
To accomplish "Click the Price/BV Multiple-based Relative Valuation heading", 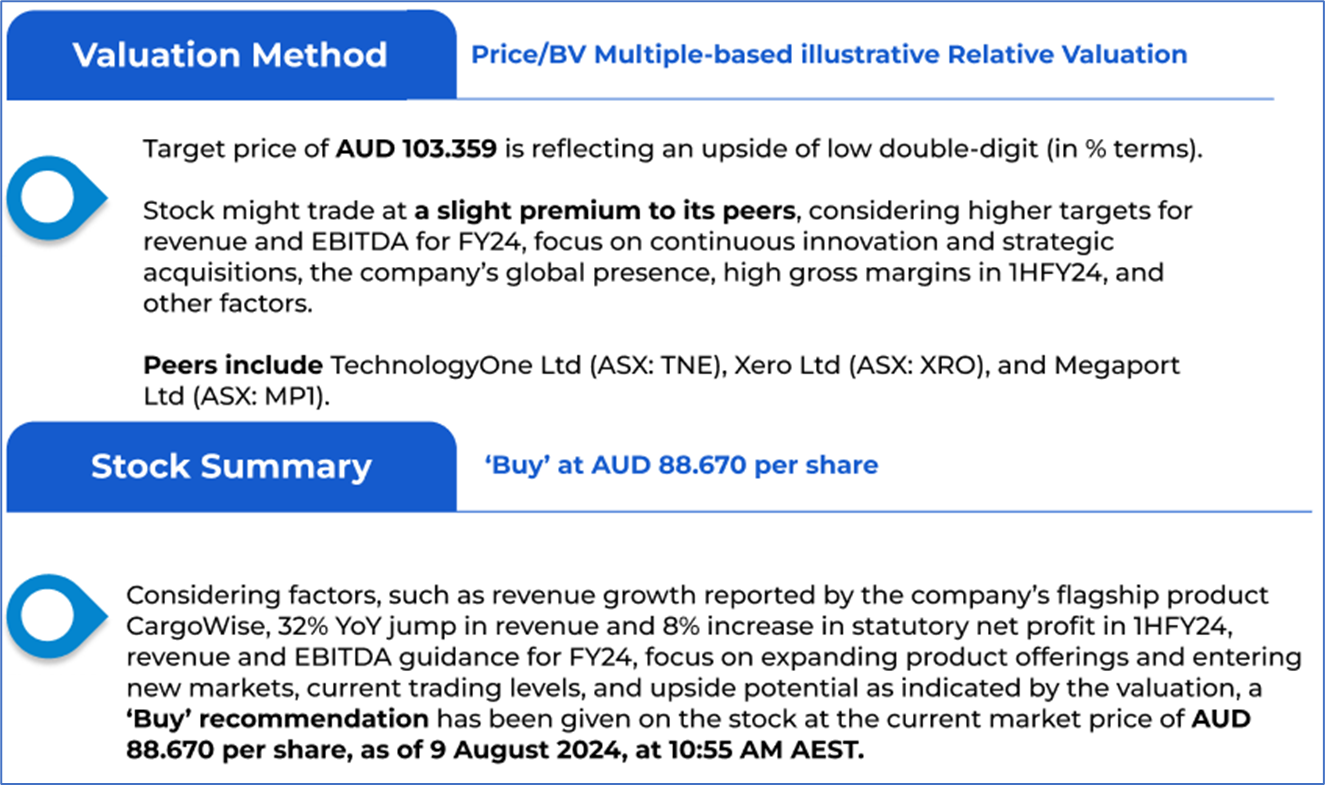I will pyautogui.click(x=829, y=54).
